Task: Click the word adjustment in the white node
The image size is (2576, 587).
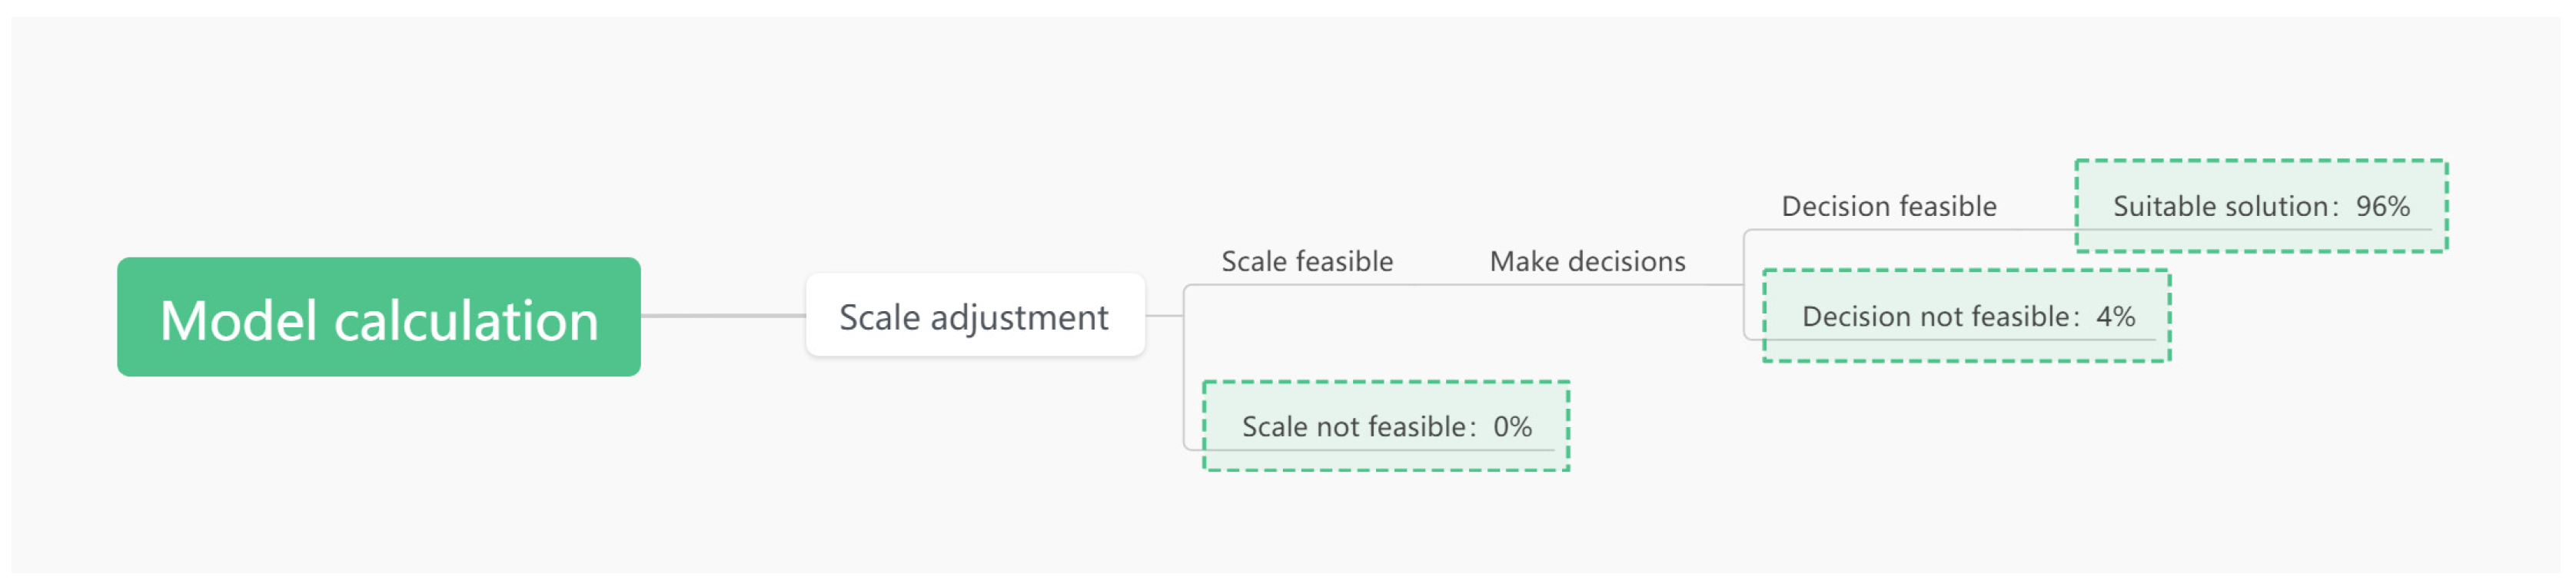Action: coord(1019,318)
